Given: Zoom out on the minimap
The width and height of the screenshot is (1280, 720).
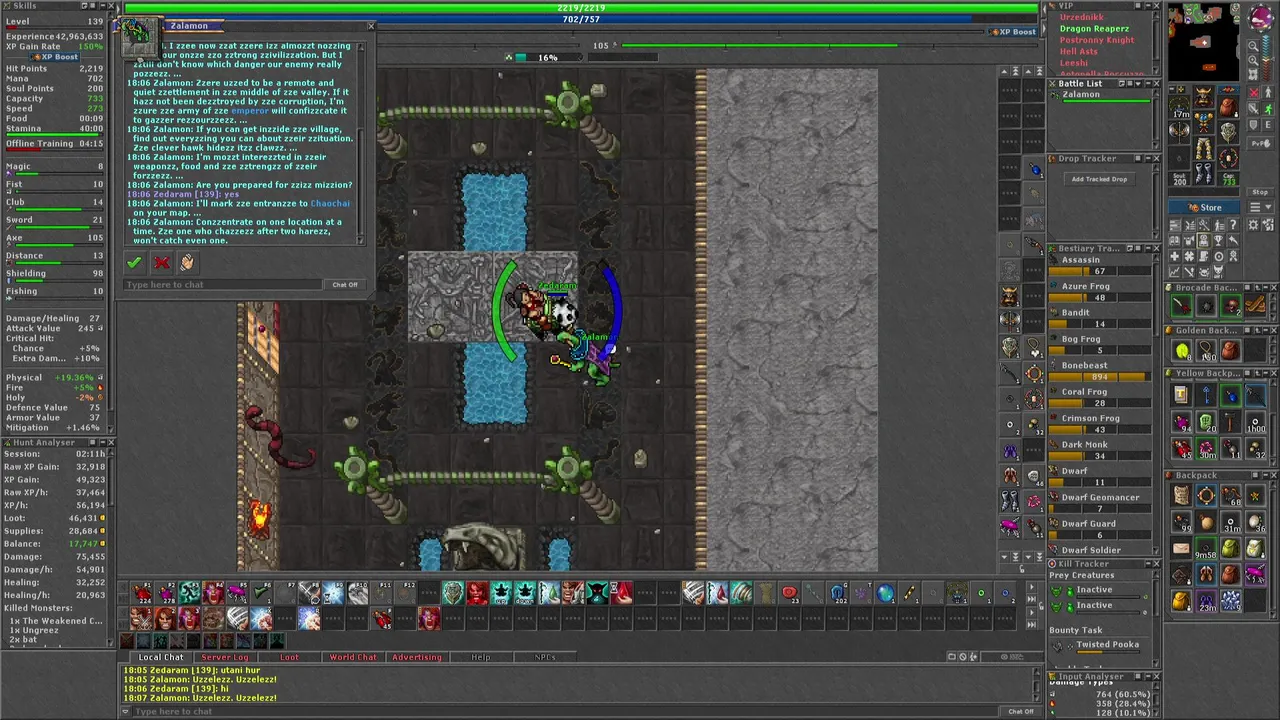Looking at the screenshot, I should click(x=1253, y=46).
